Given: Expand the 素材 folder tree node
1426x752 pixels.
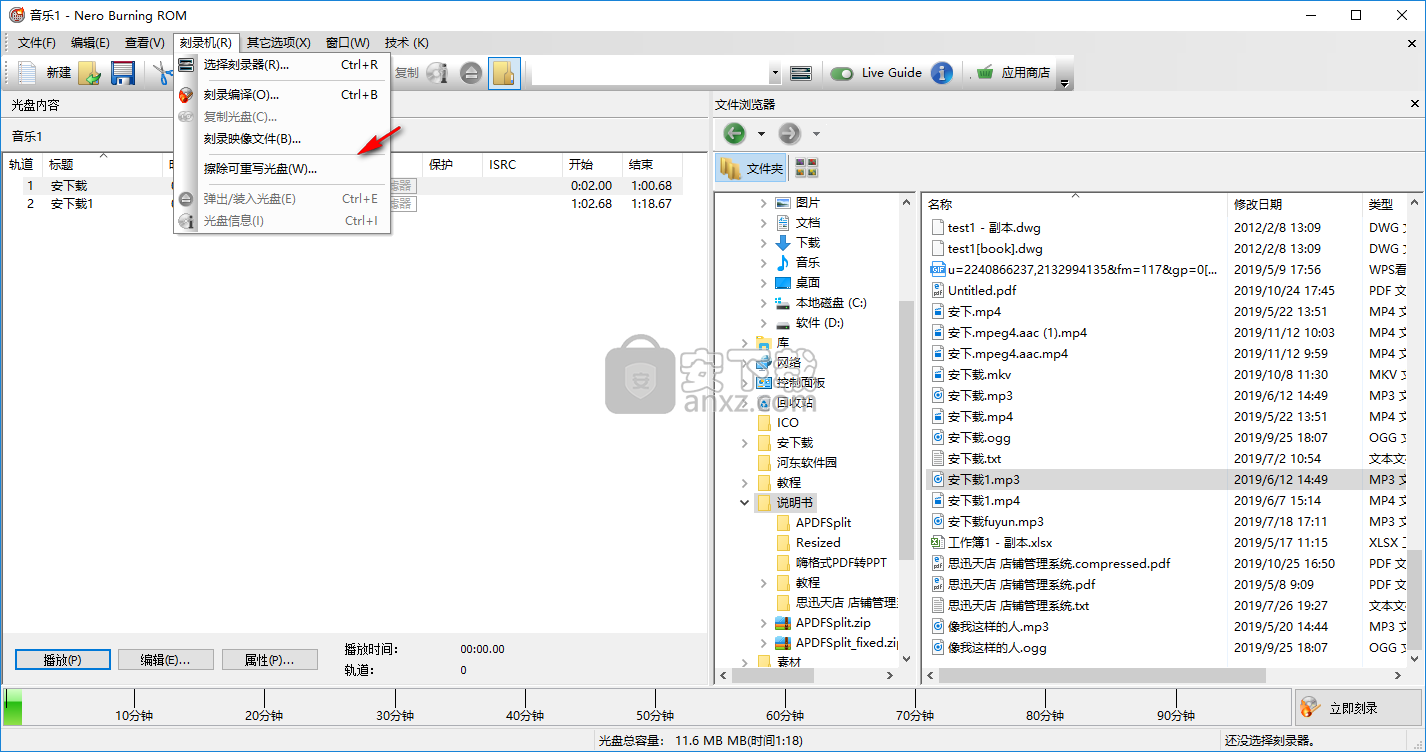Looking at the screenshot, I should point(745,662).
